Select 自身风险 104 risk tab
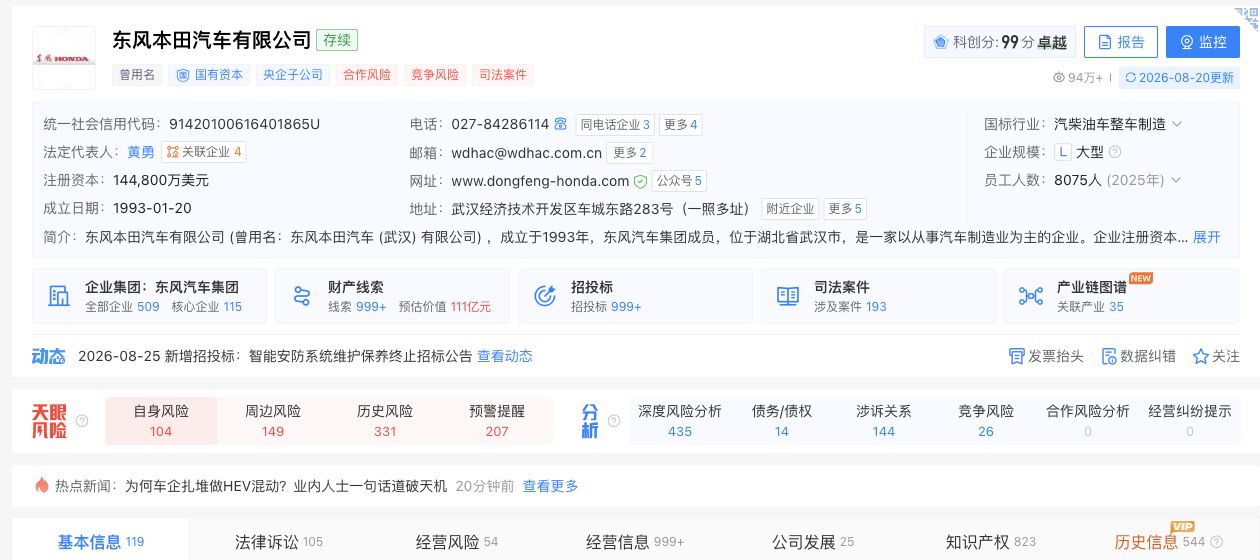 (161, 421)
